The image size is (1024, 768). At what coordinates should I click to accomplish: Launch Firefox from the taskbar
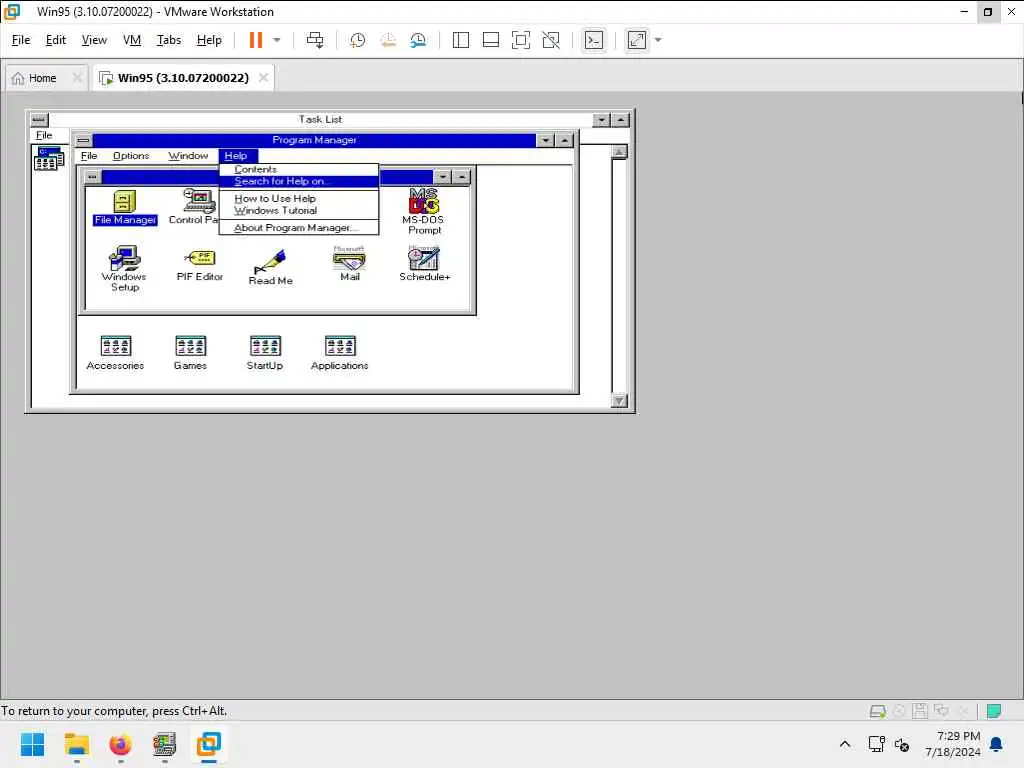click(x=120, y=744)
